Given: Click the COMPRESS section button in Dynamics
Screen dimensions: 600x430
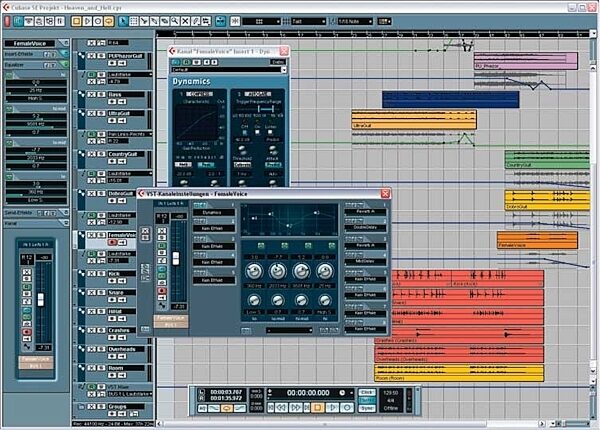Looking at the screenshot, I should pyautogui.click(x=199, y=94).
